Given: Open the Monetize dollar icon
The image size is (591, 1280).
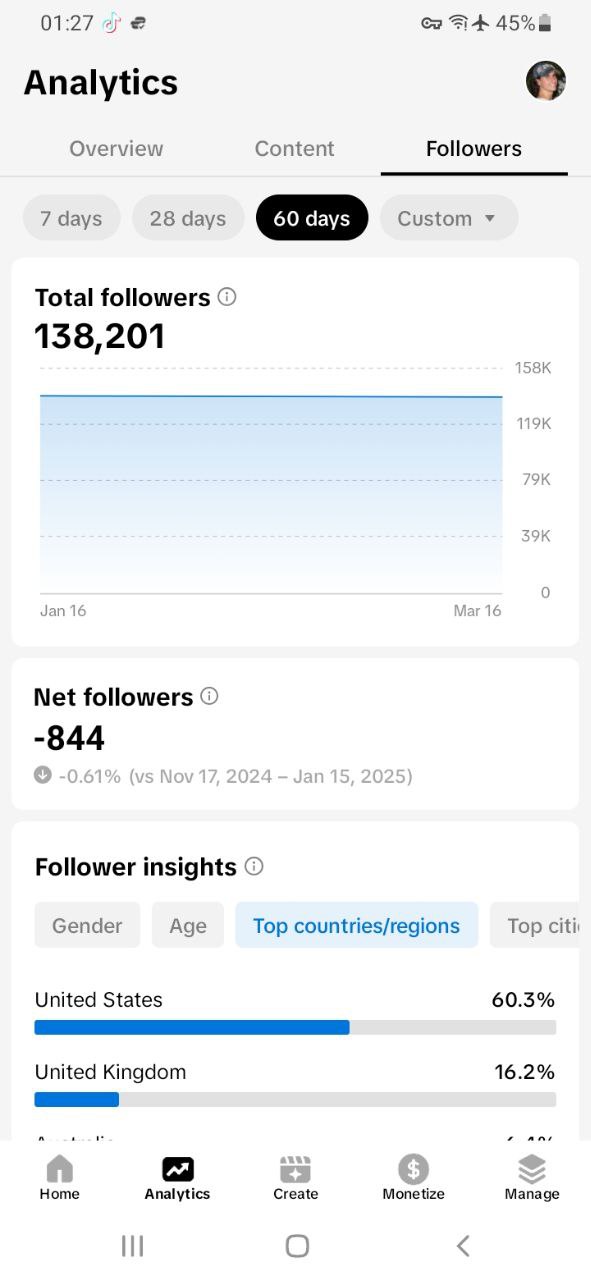Looking at the screenshot, I should pyautogui.click(x=413, y=1168).
